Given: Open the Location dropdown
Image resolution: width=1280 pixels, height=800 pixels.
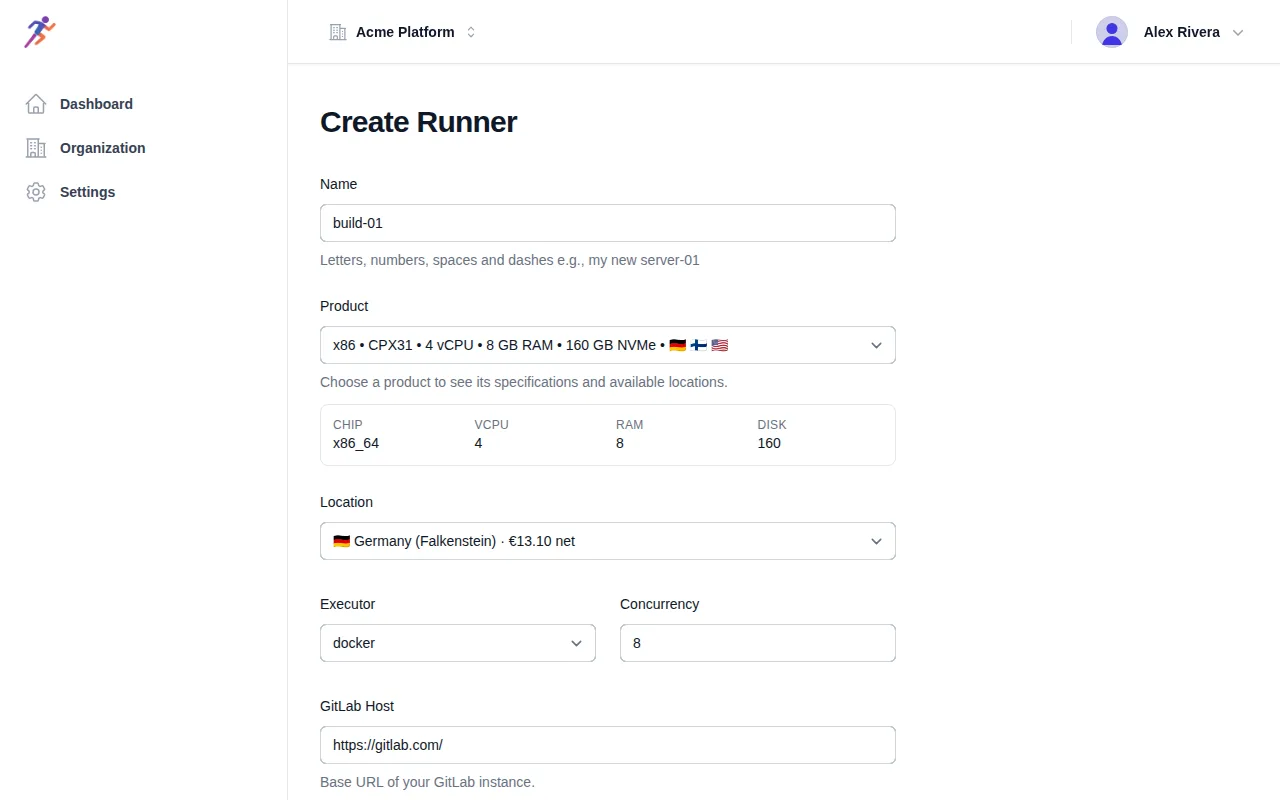Looking at the screenshot, I should pos(608,541).
